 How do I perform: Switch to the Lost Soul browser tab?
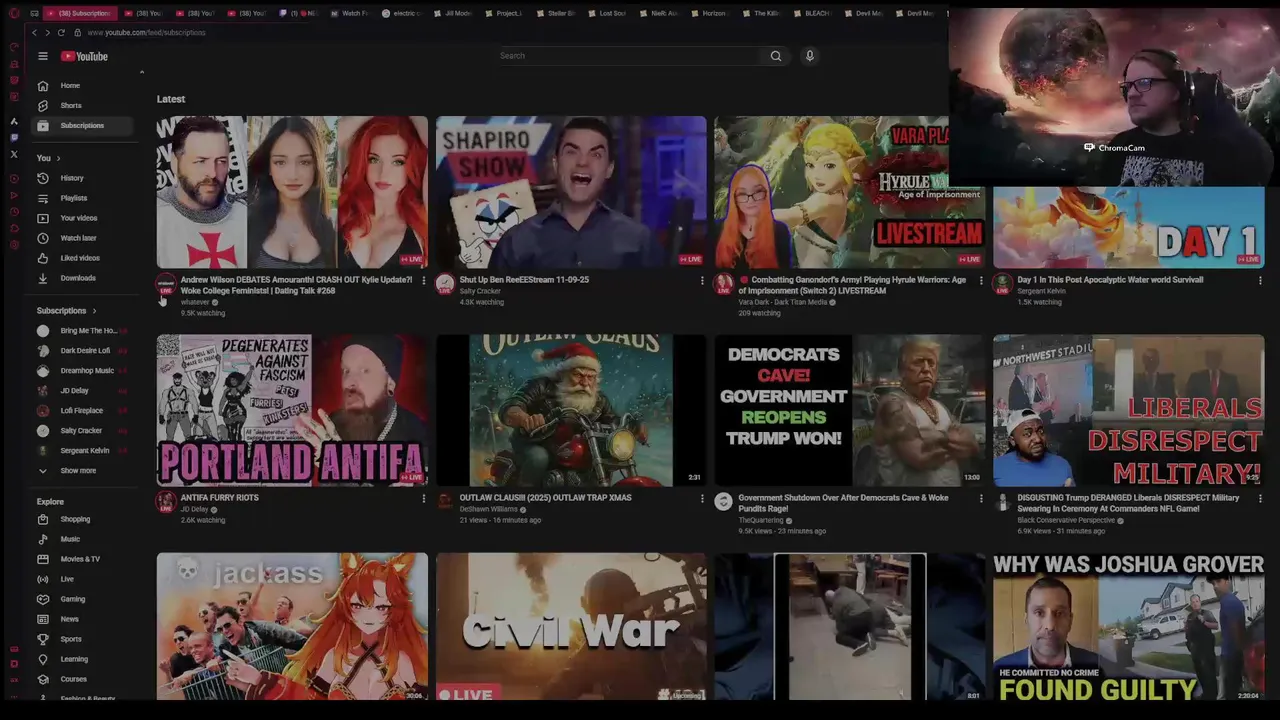click(608, 13)
